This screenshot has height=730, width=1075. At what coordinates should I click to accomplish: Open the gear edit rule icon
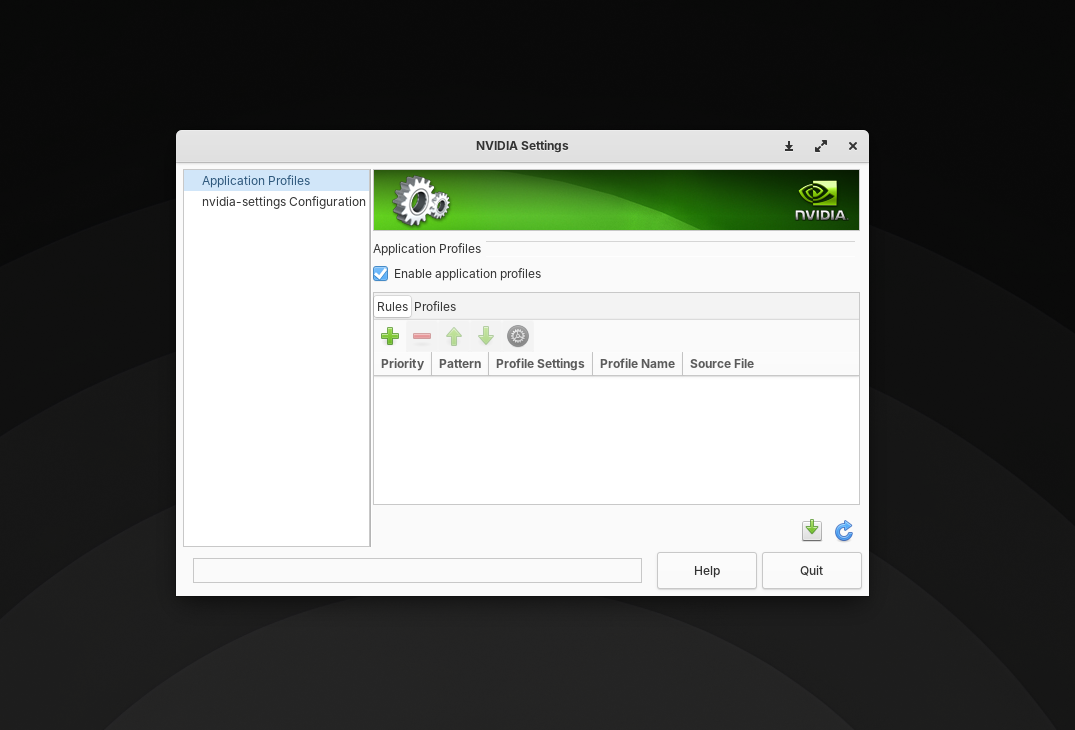(518, 336)
